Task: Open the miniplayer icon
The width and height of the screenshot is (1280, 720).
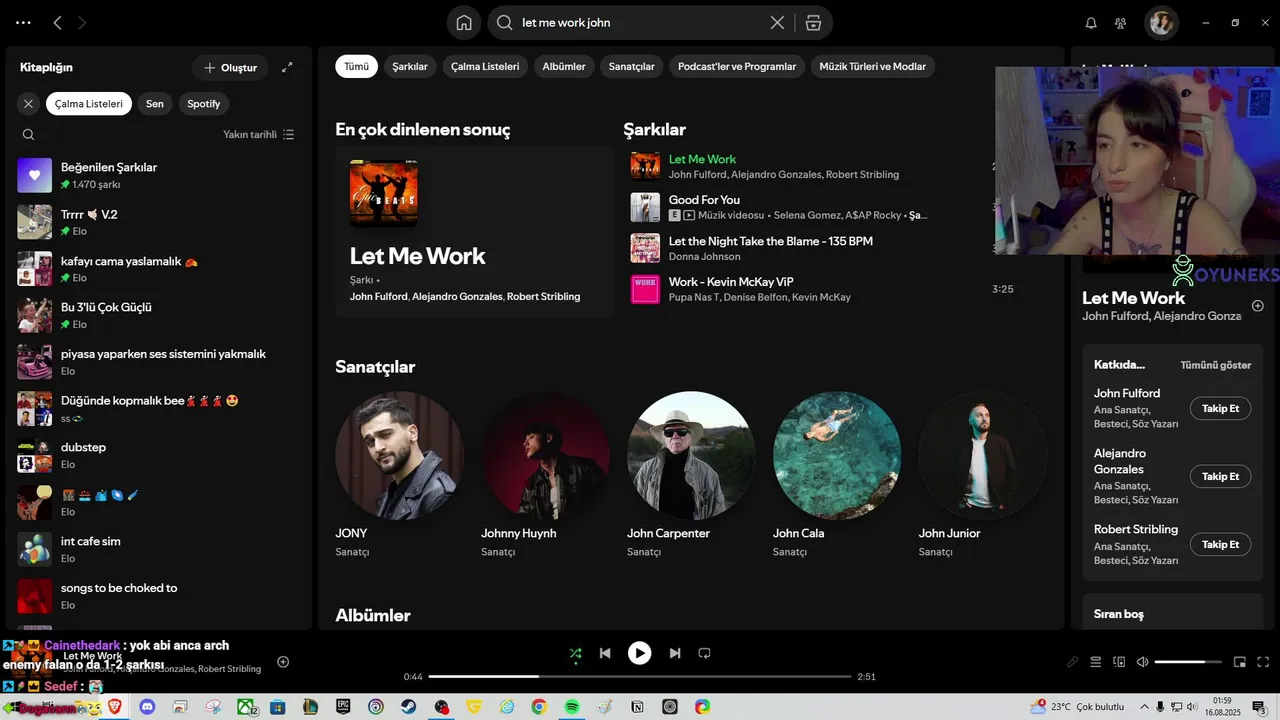Action: [x=1240, y=662]
